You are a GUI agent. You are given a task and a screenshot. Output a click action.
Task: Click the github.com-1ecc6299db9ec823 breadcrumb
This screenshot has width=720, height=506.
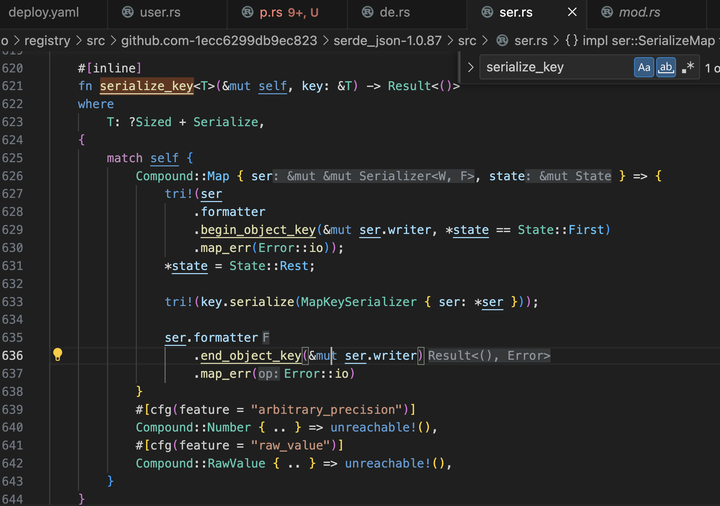(x=219, y=41)
